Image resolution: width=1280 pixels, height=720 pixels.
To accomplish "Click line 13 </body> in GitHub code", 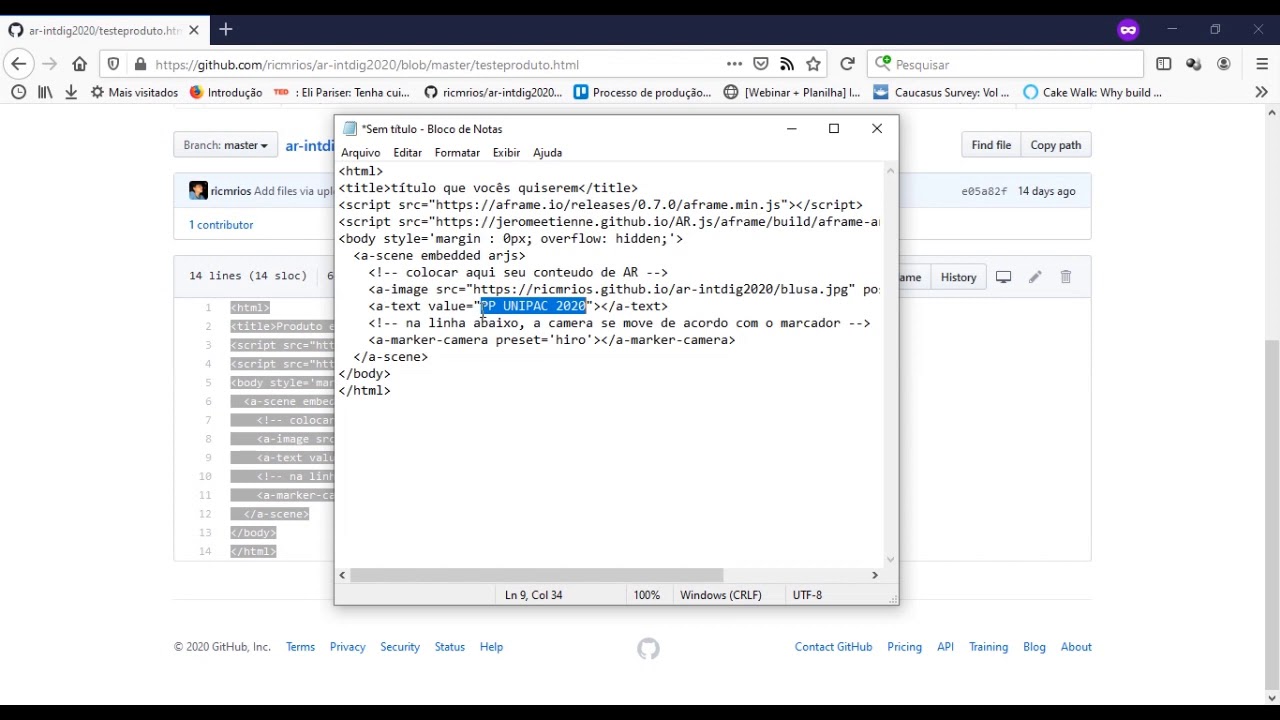I will click(x=253, y=533).
